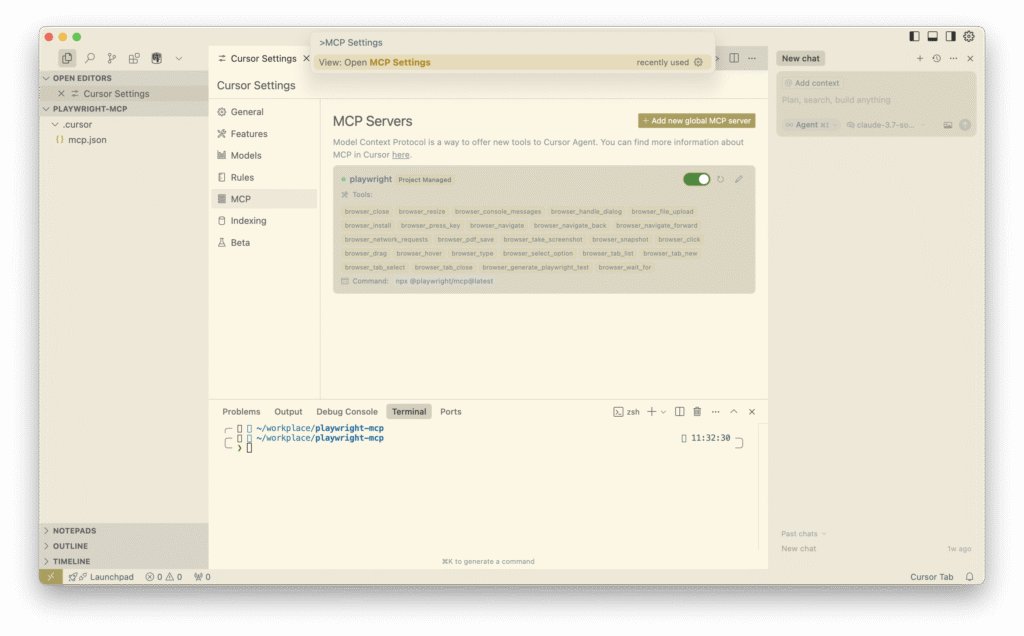
Task: Click the refresh icon for playwright server
Action: 720,180
